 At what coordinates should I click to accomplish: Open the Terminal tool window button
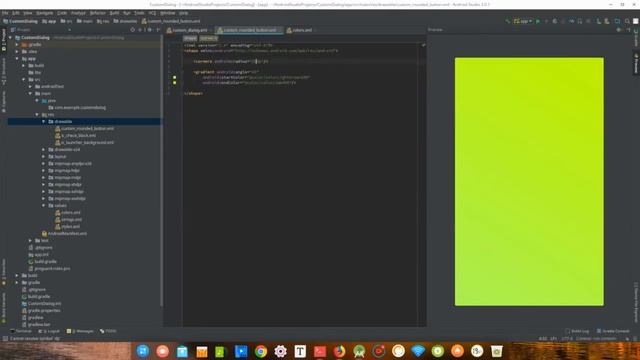(x=21, y=331)
